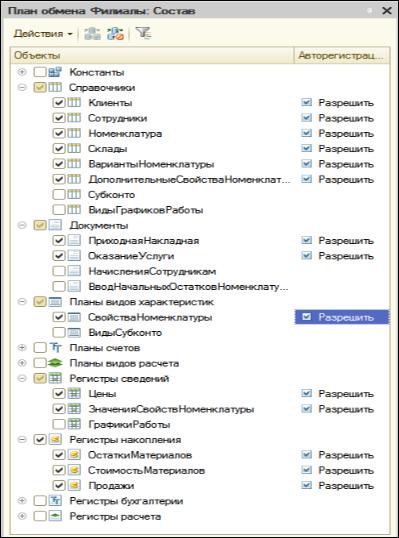Click the Объекты column header

(152, 55)
